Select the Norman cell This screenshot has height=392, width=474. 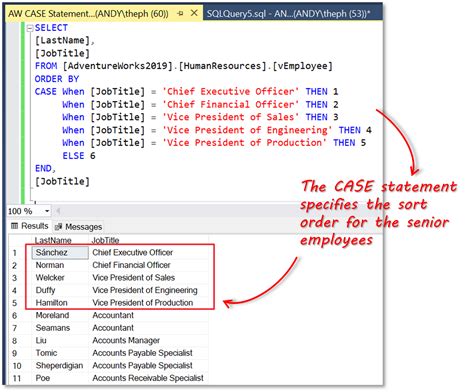click(60, 265)
